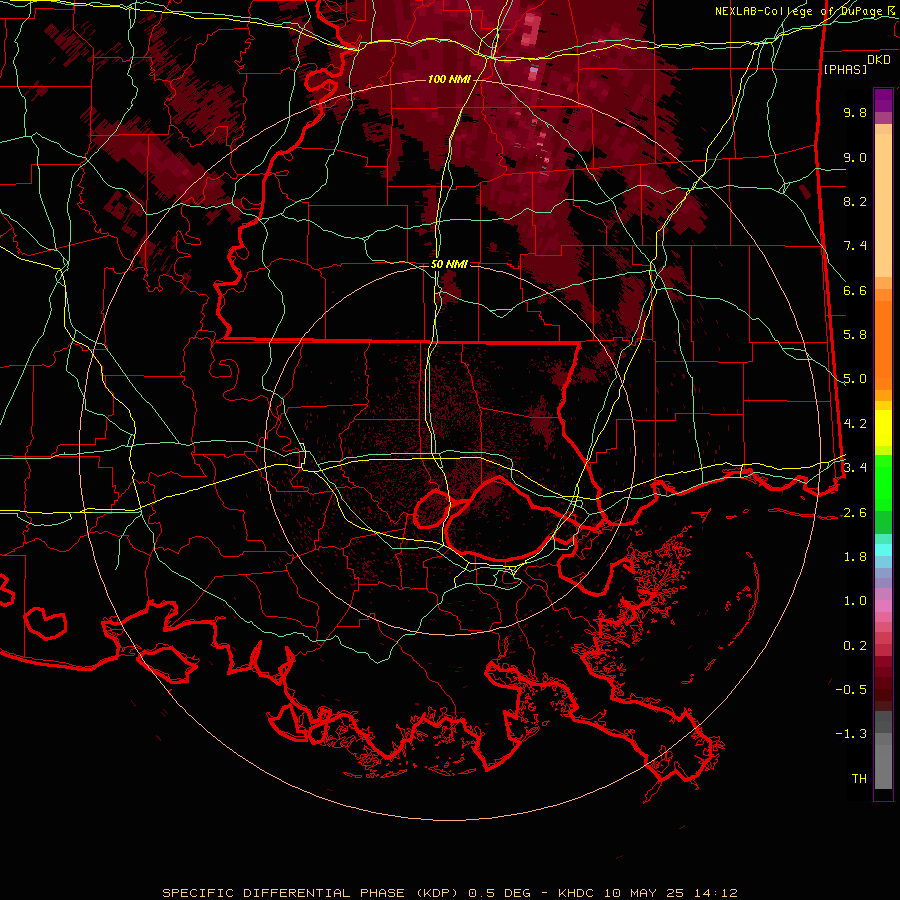Click the DKD label above the color scale
This screenshot has width=900, height=900.
click(x=879, y=60)
